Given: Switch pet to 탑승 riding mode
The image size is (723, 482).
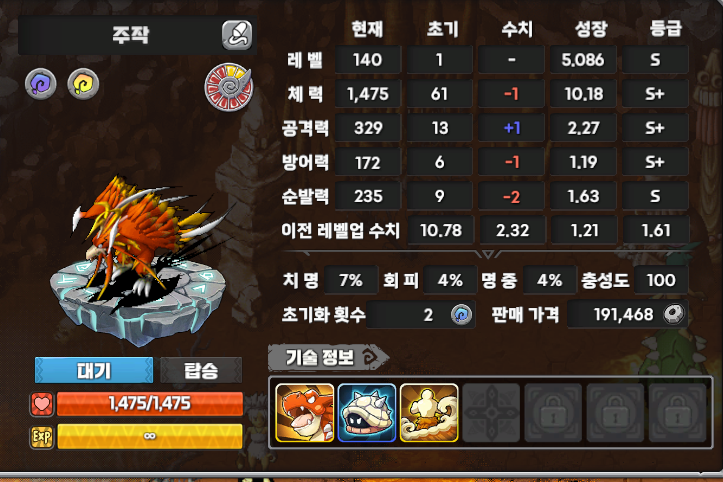Looking at the screenshot, I should coord(201,370).
